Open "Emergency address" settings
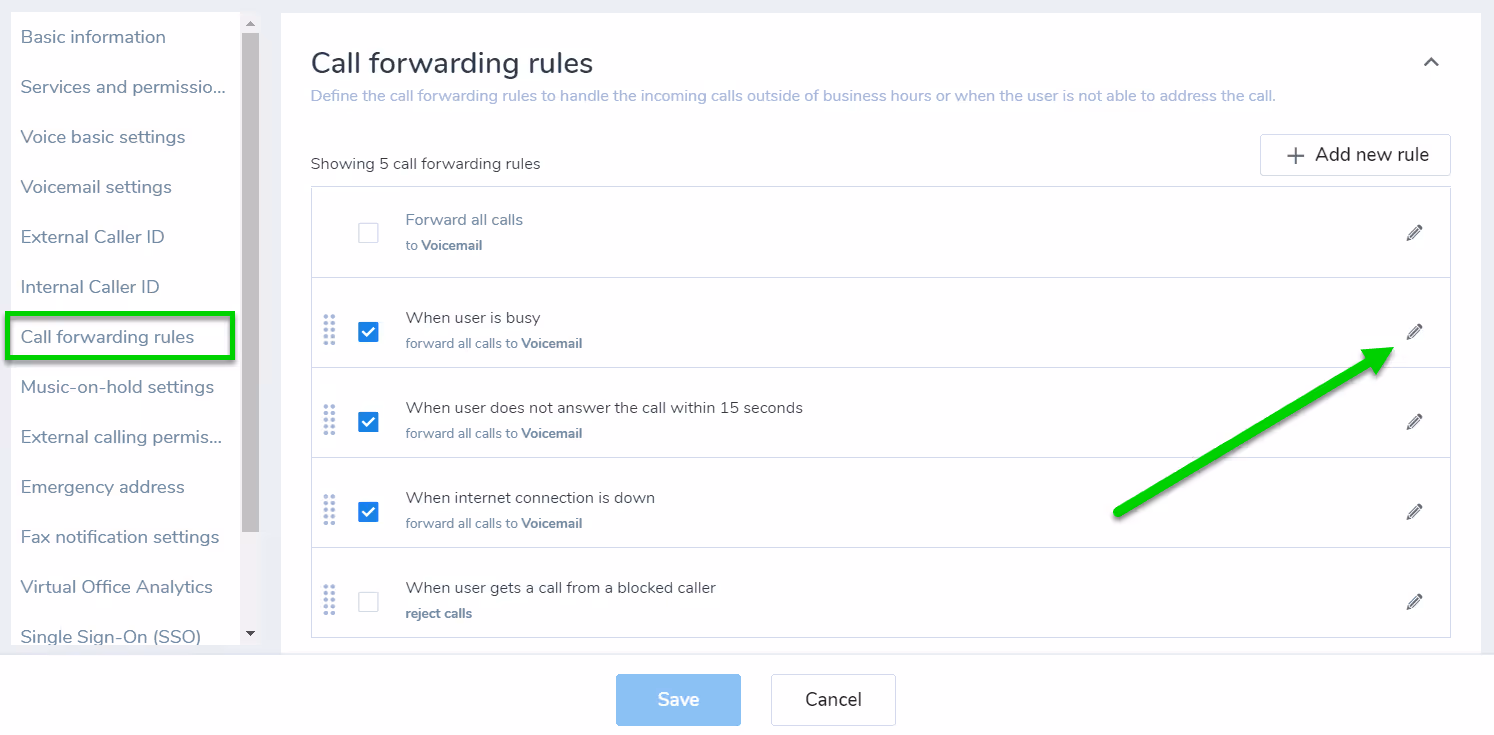This screenshot has height=735, width=1494. pyautogui.click(x=102, y=487)
